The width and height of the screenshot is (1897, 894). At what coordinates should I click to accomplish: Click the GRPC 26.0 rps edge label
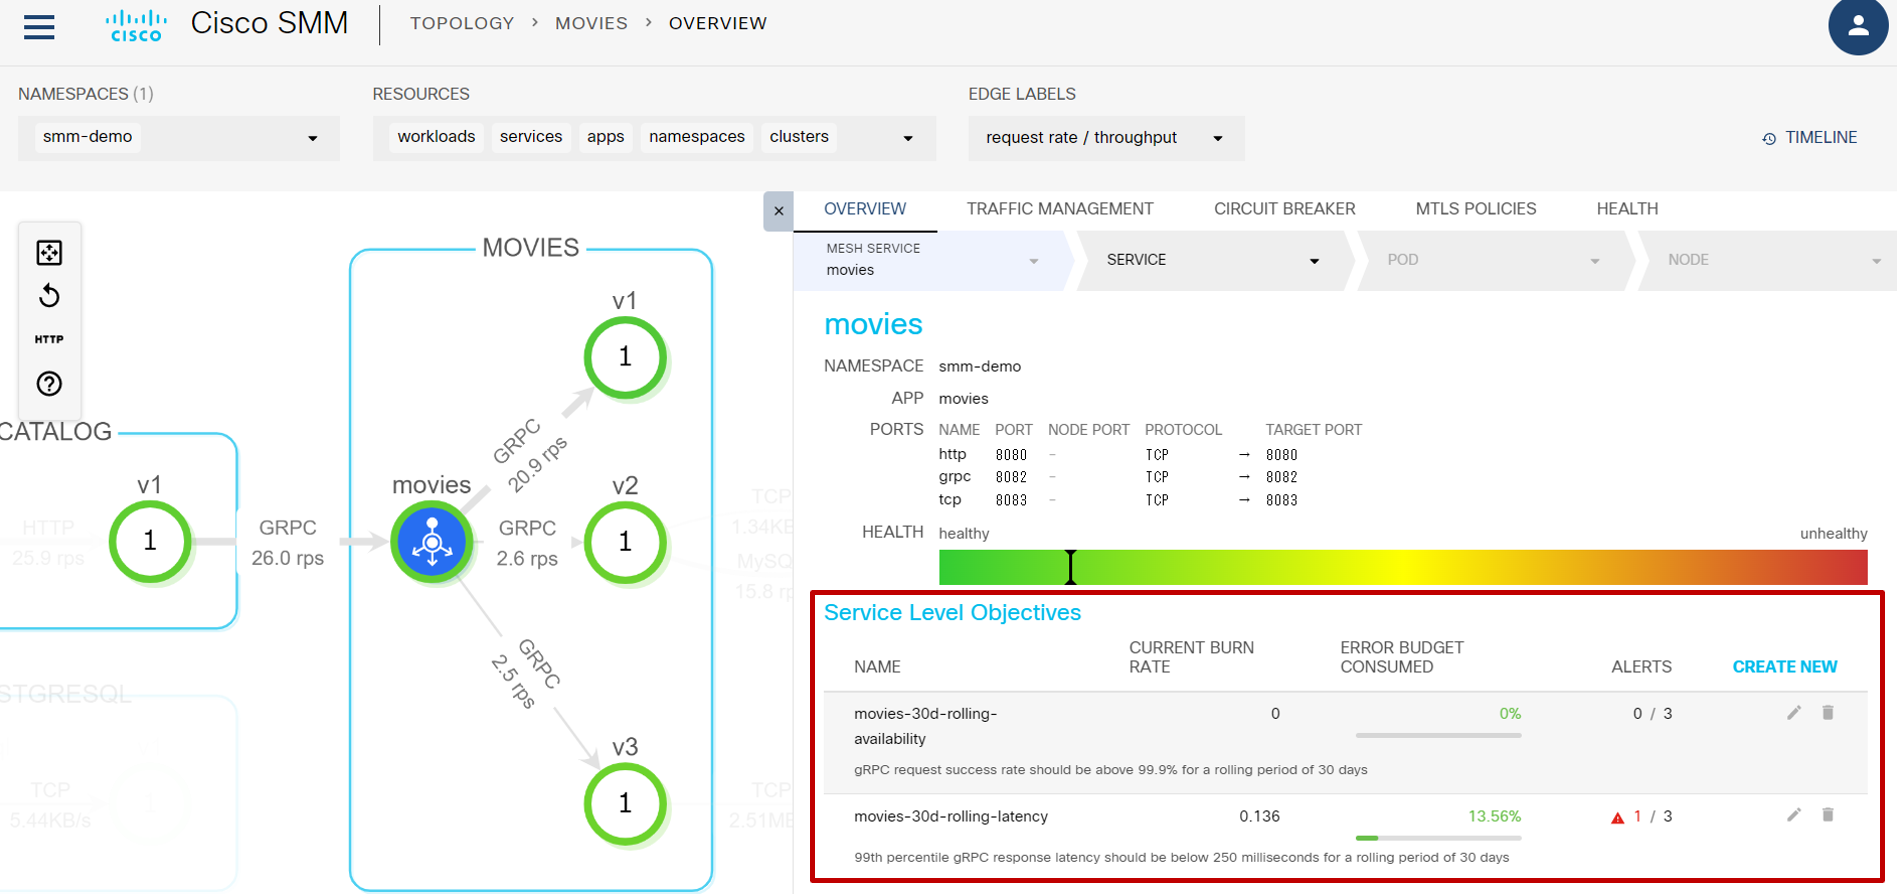(287, 543)
